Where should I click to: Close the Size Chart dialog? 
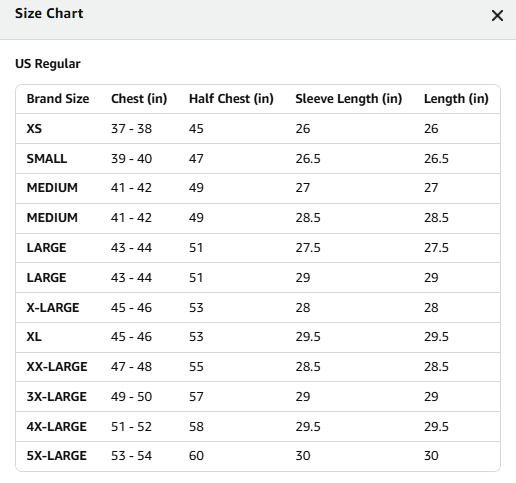coord(497,16)
